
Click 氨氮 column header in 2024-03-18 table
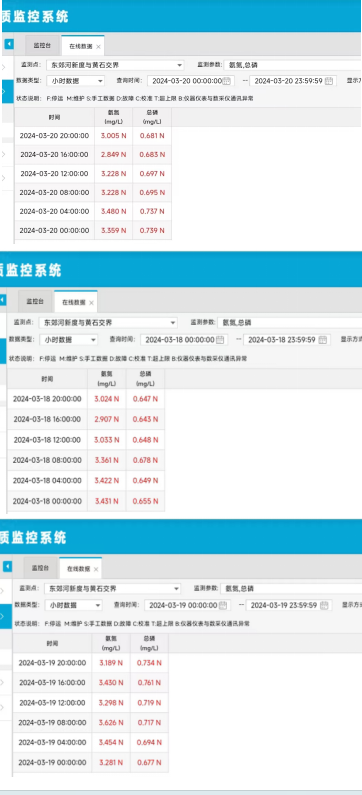[x=106, y=379]
